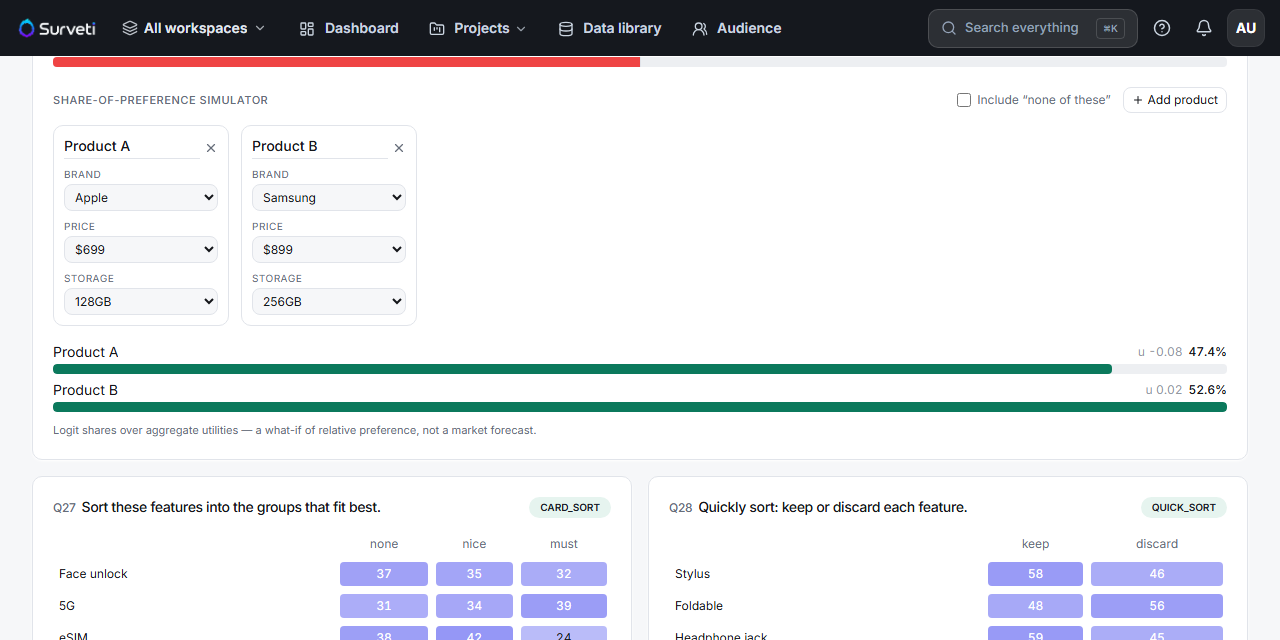The image size is (1280, 640).
Task: Click 5G 'nice' cell 34
Action: [x=474, y=606]
